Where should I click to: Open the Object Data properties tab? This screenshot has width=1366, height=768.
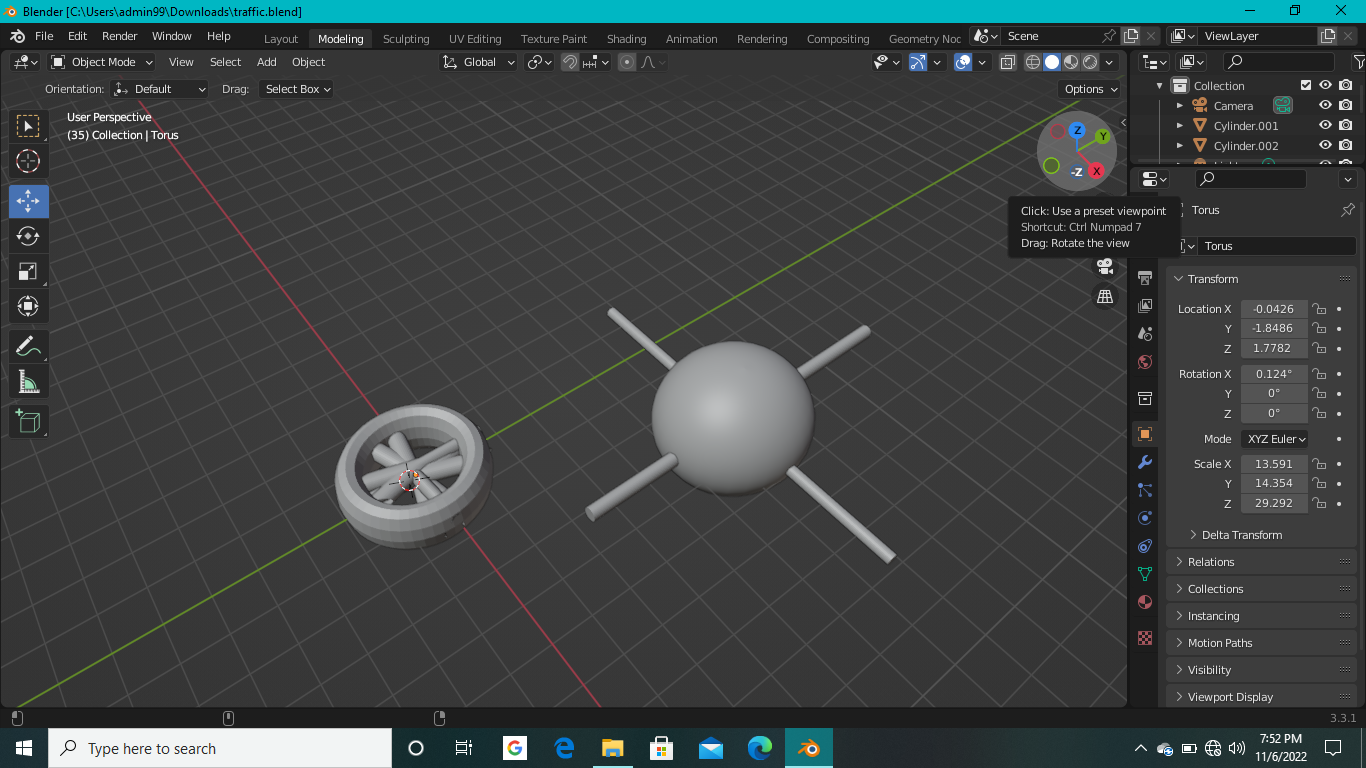point(1145,574)
